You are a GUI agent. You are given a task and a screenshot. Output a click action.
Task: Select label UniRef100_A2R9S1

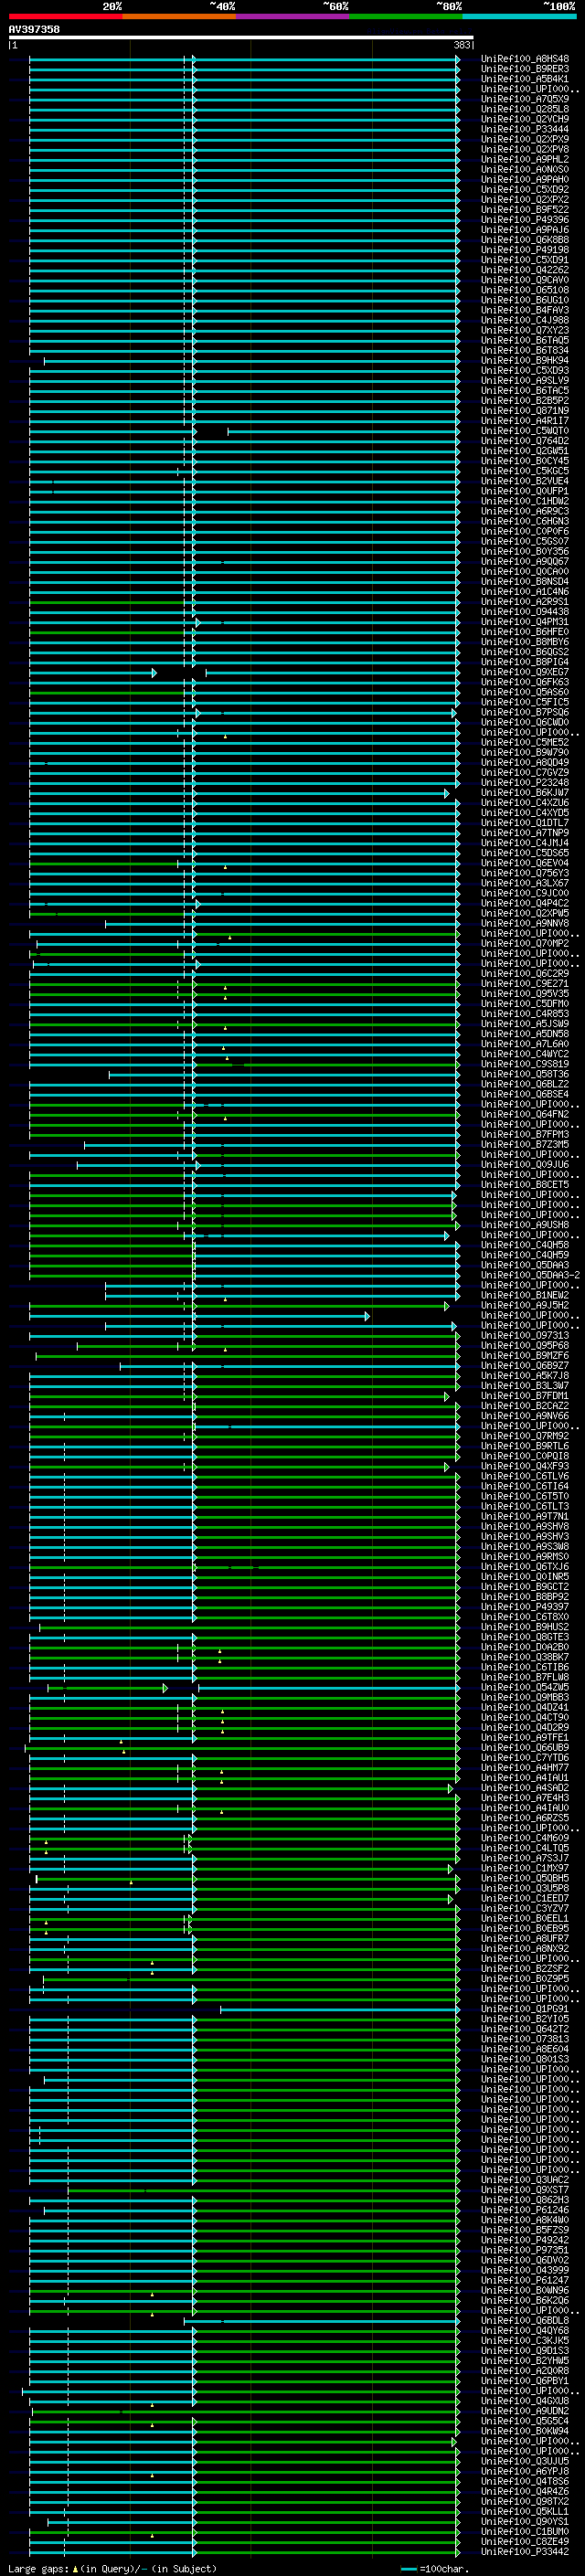point(525,601)
